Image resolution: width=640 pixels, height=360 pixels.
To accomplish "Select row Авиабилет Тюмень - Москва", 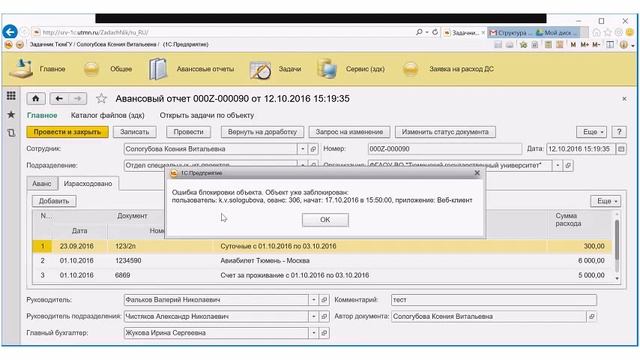I will (322, 260).
